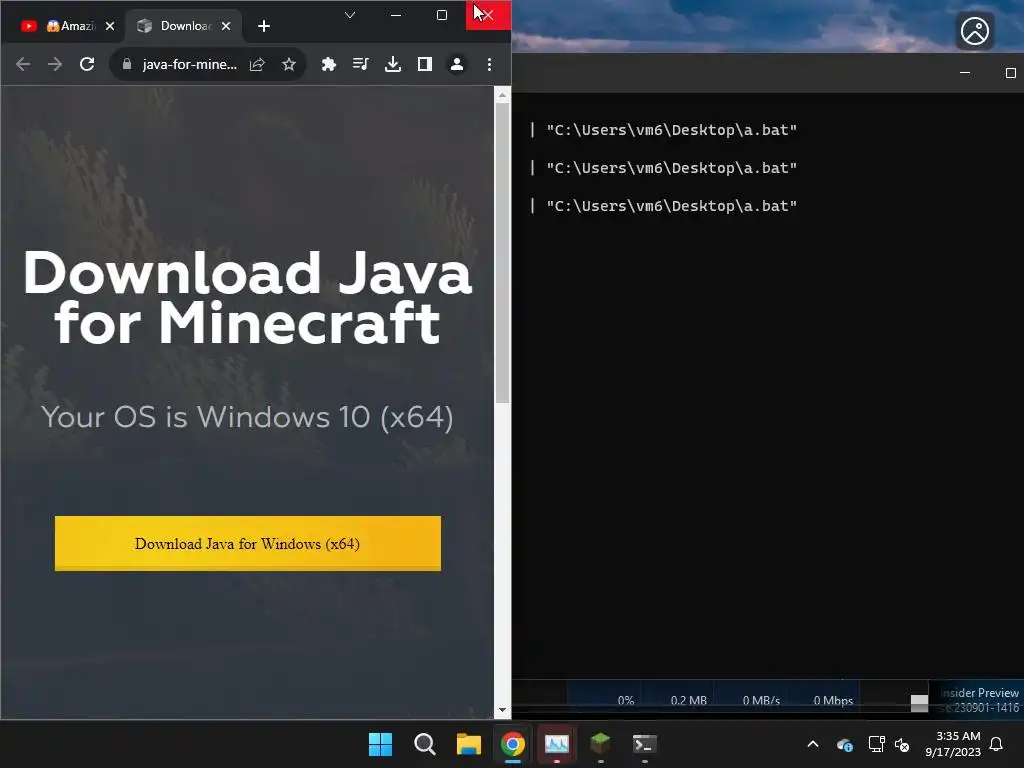Open Chrome extensions puzzle icon
The height and width of the screenshot is (768, 1024).
(328, 64)
